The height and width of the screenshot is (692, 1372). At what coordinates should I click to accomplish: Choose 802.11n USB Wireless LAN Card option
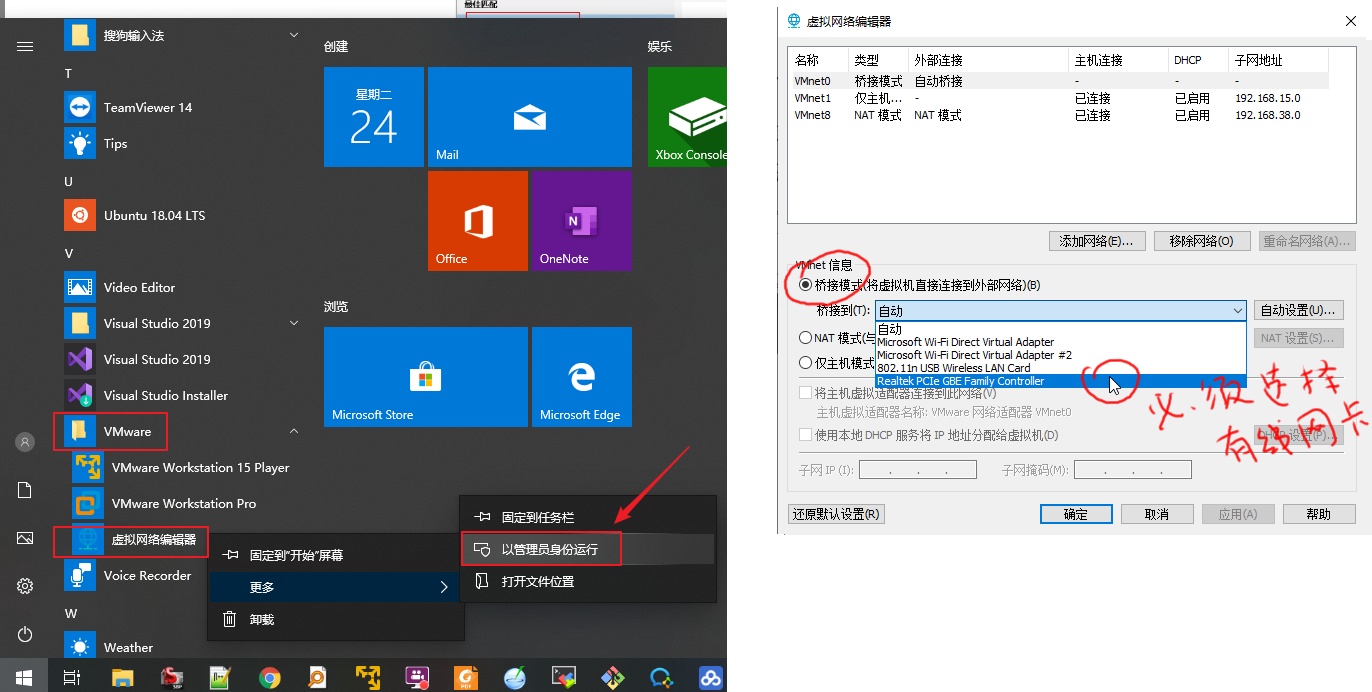1061,368
